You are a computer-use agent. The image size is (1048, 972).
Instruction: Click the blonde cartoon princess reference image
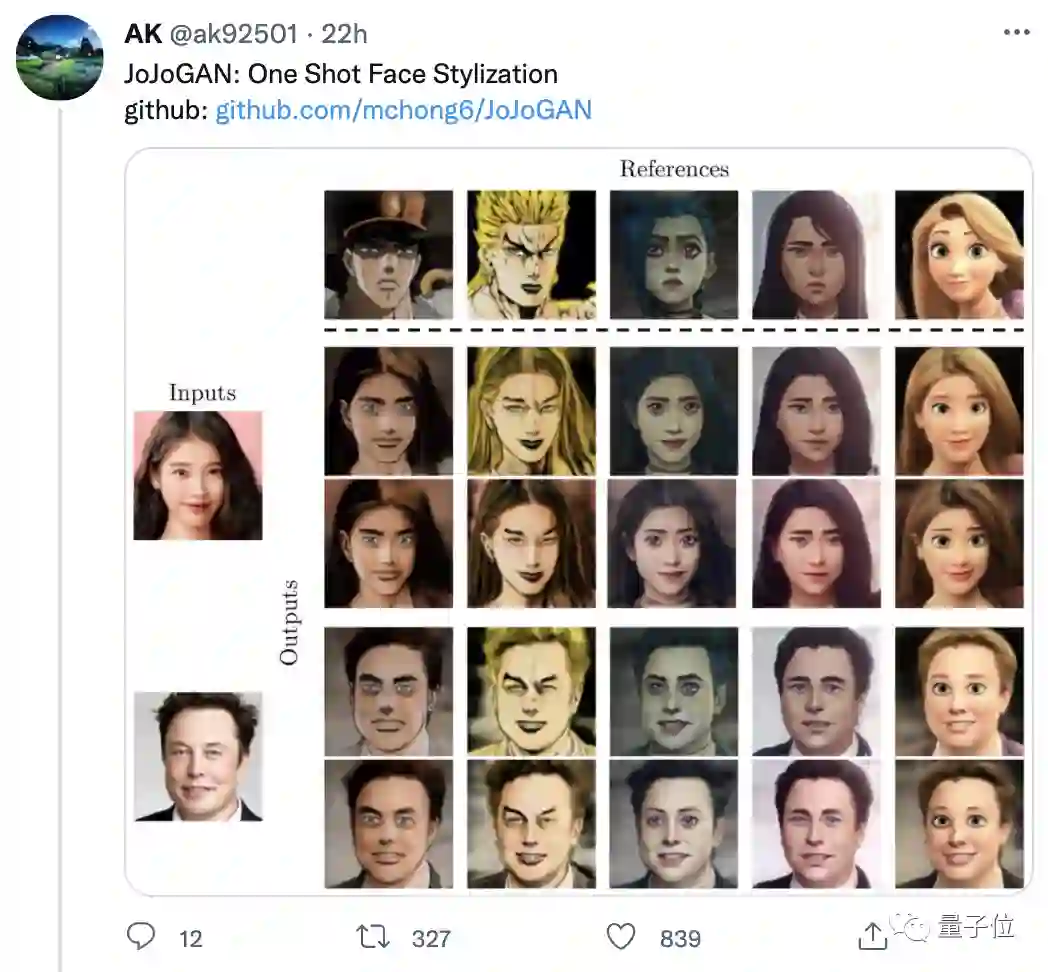click(959, 255)
